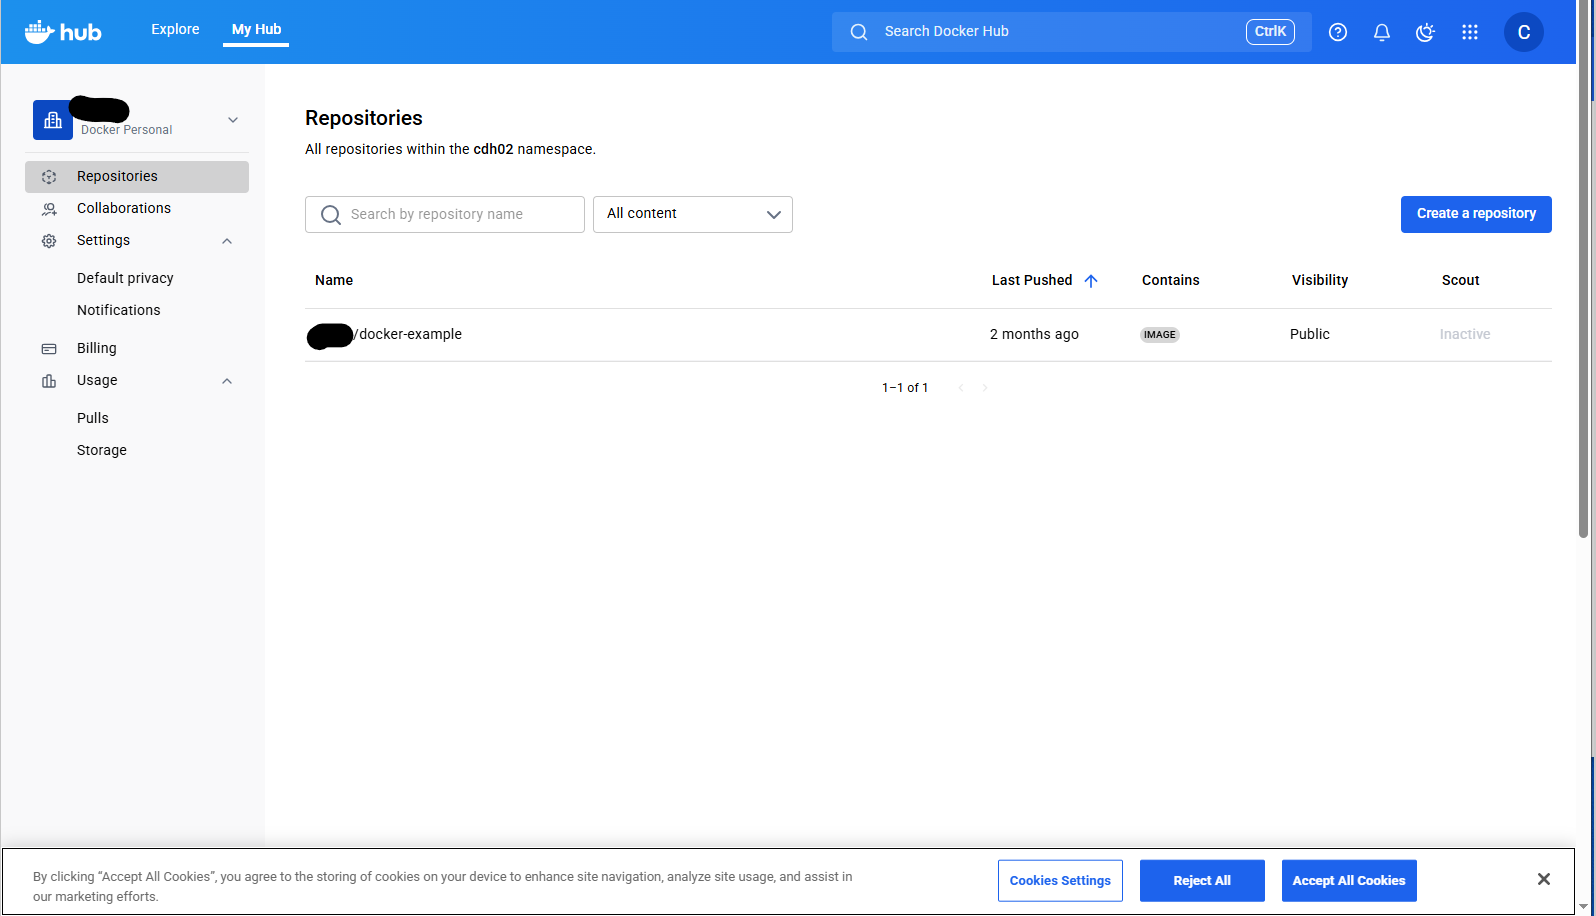The width and height of the screenshot is (1596, 916).
Task: Close the cookie banner with X
Action: click(x=1544, y=879)
